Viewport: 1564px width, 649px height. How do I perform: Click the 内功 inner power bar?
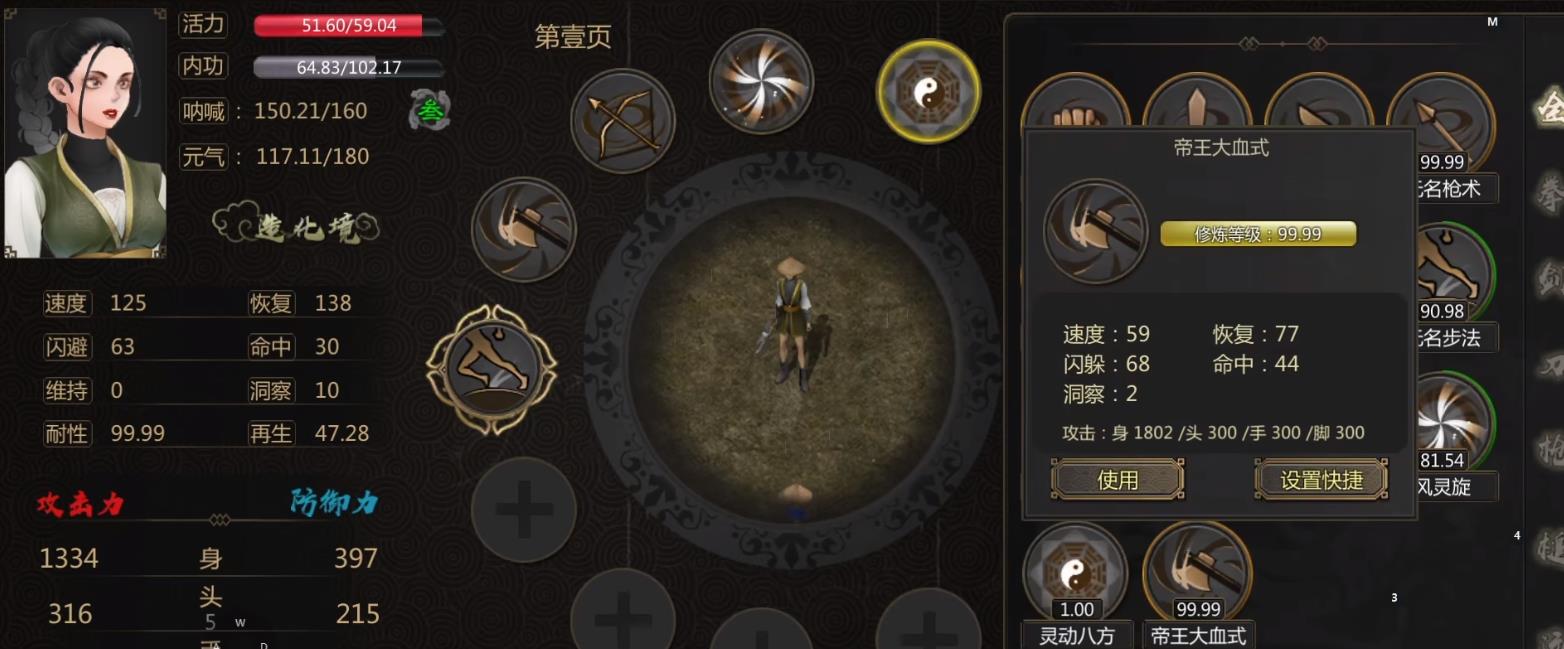(349, 67)
